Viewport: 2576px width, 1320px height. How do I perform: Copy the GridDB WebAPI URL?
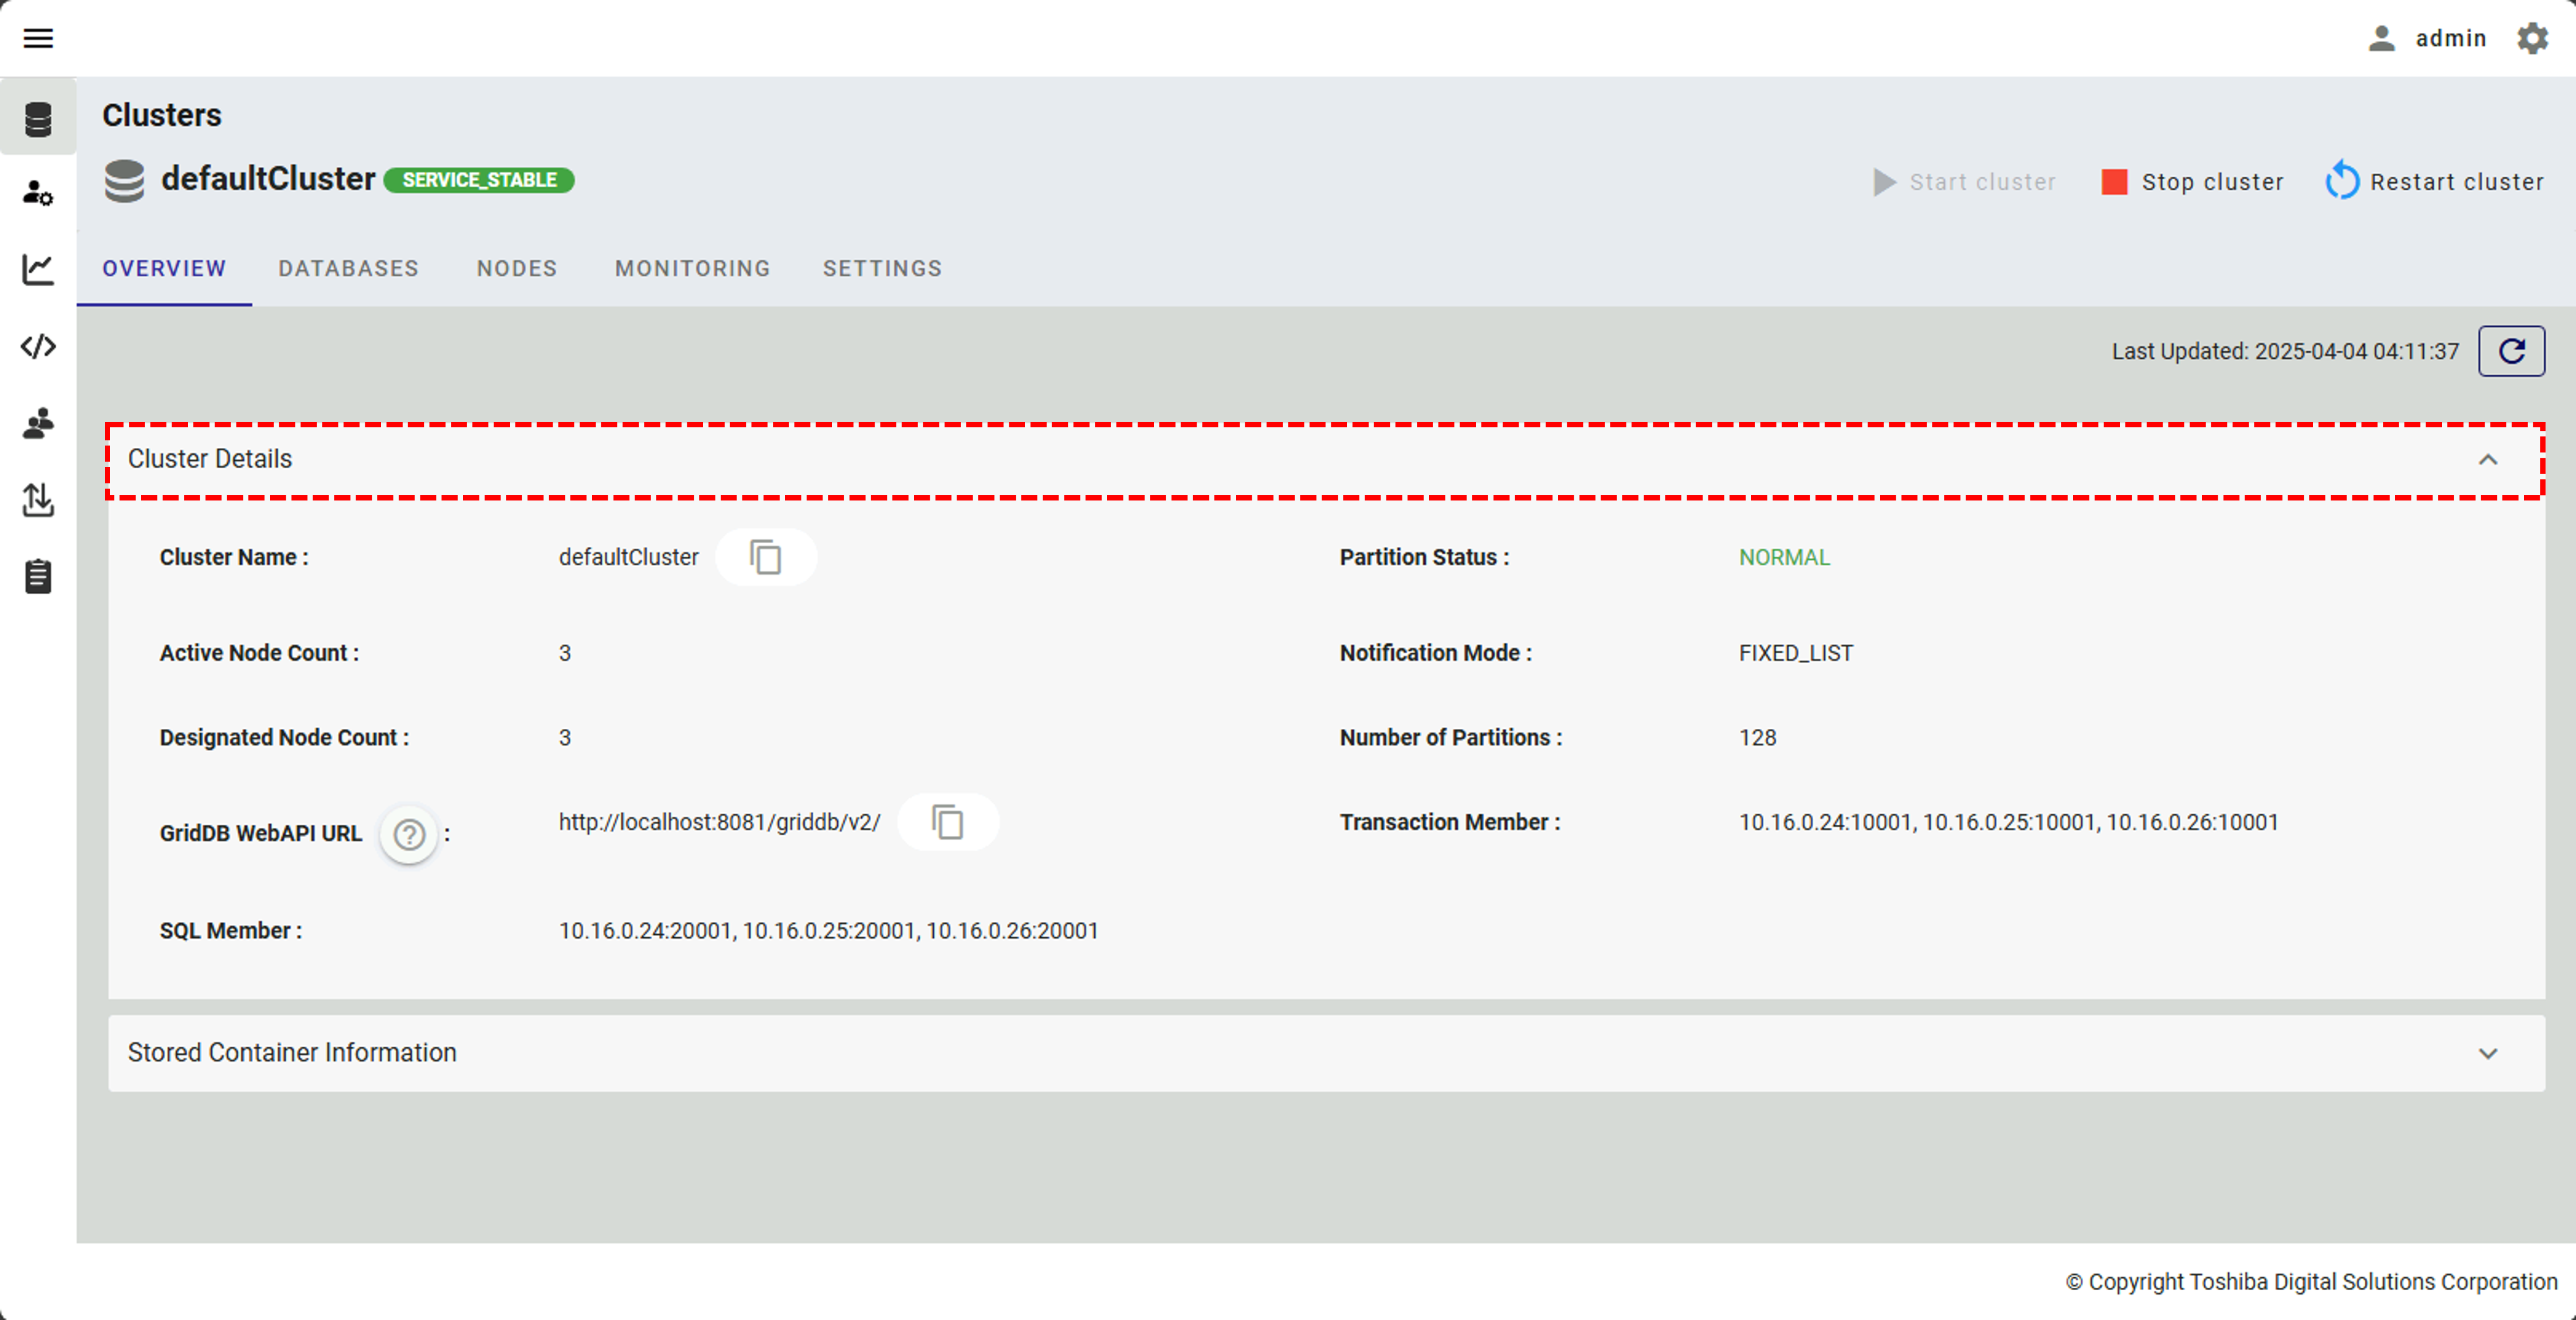(x=948, y=822)
